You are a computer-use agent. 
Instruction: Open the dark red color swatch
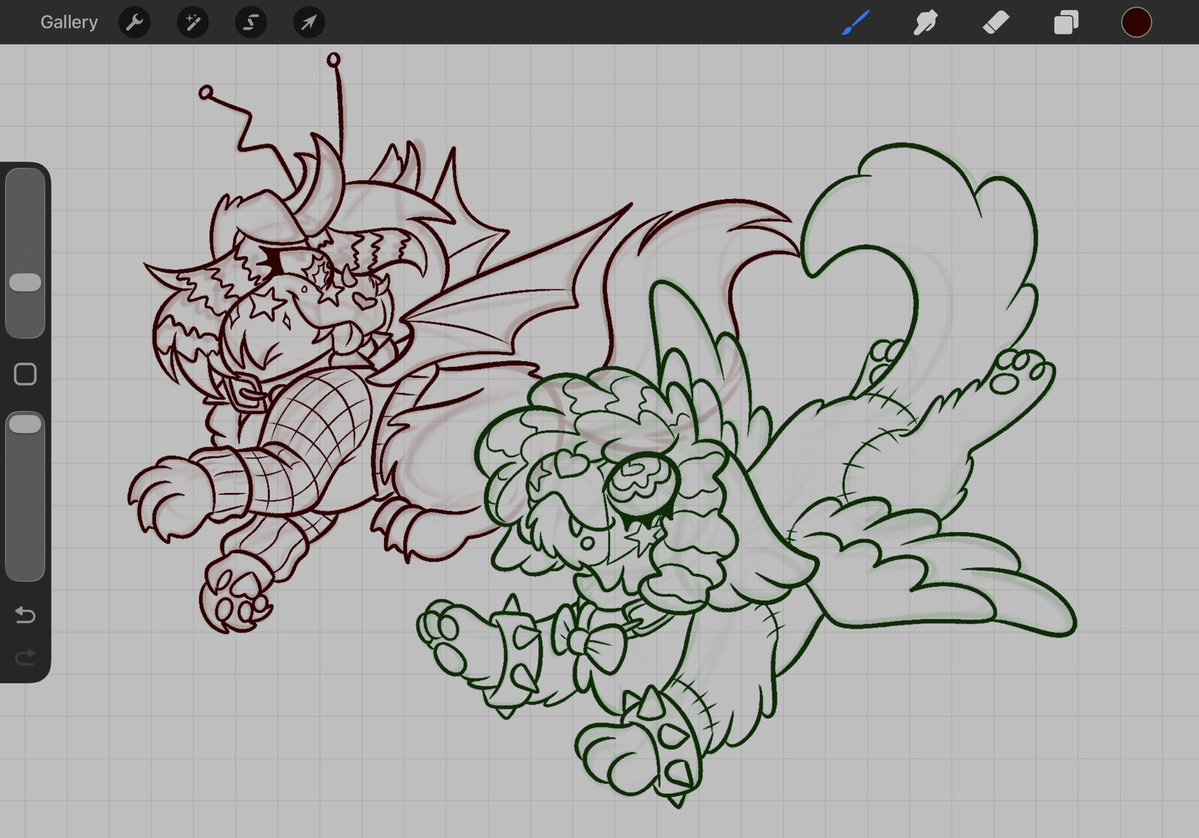point(1136,22)
